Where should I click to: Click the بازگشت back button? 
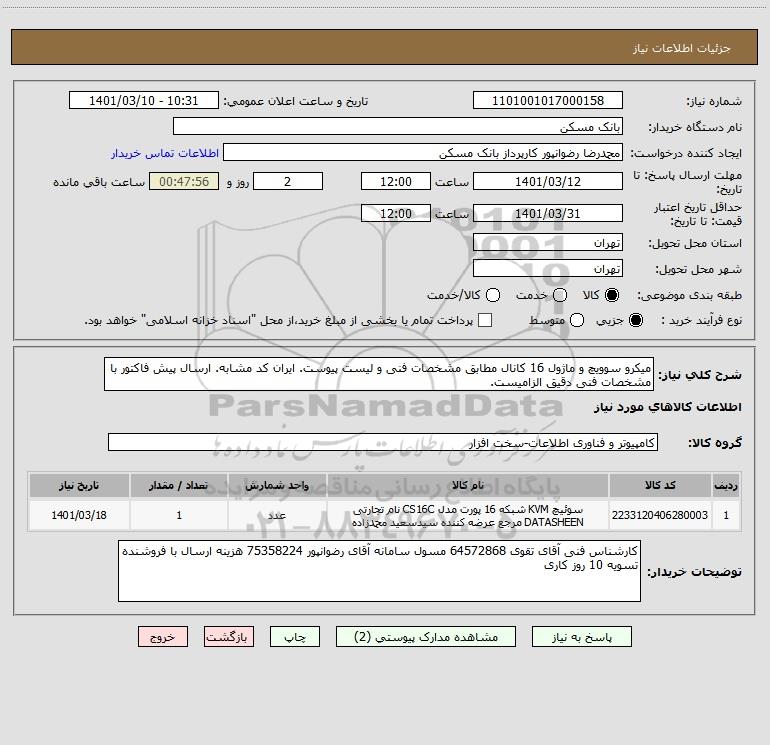click(230, 636)
